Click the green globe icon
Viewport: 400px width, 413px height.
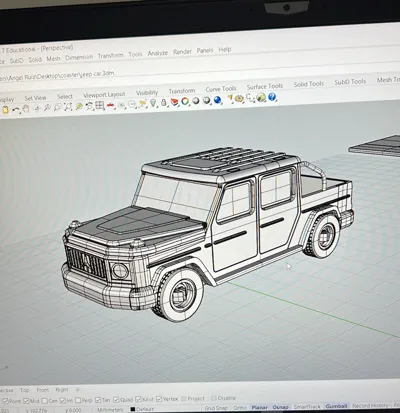pos(261,97)
